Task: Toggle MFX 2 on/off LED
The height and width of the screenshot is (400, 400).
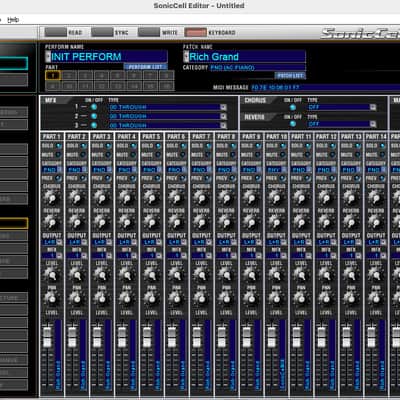Action: (x=94, y=116)
